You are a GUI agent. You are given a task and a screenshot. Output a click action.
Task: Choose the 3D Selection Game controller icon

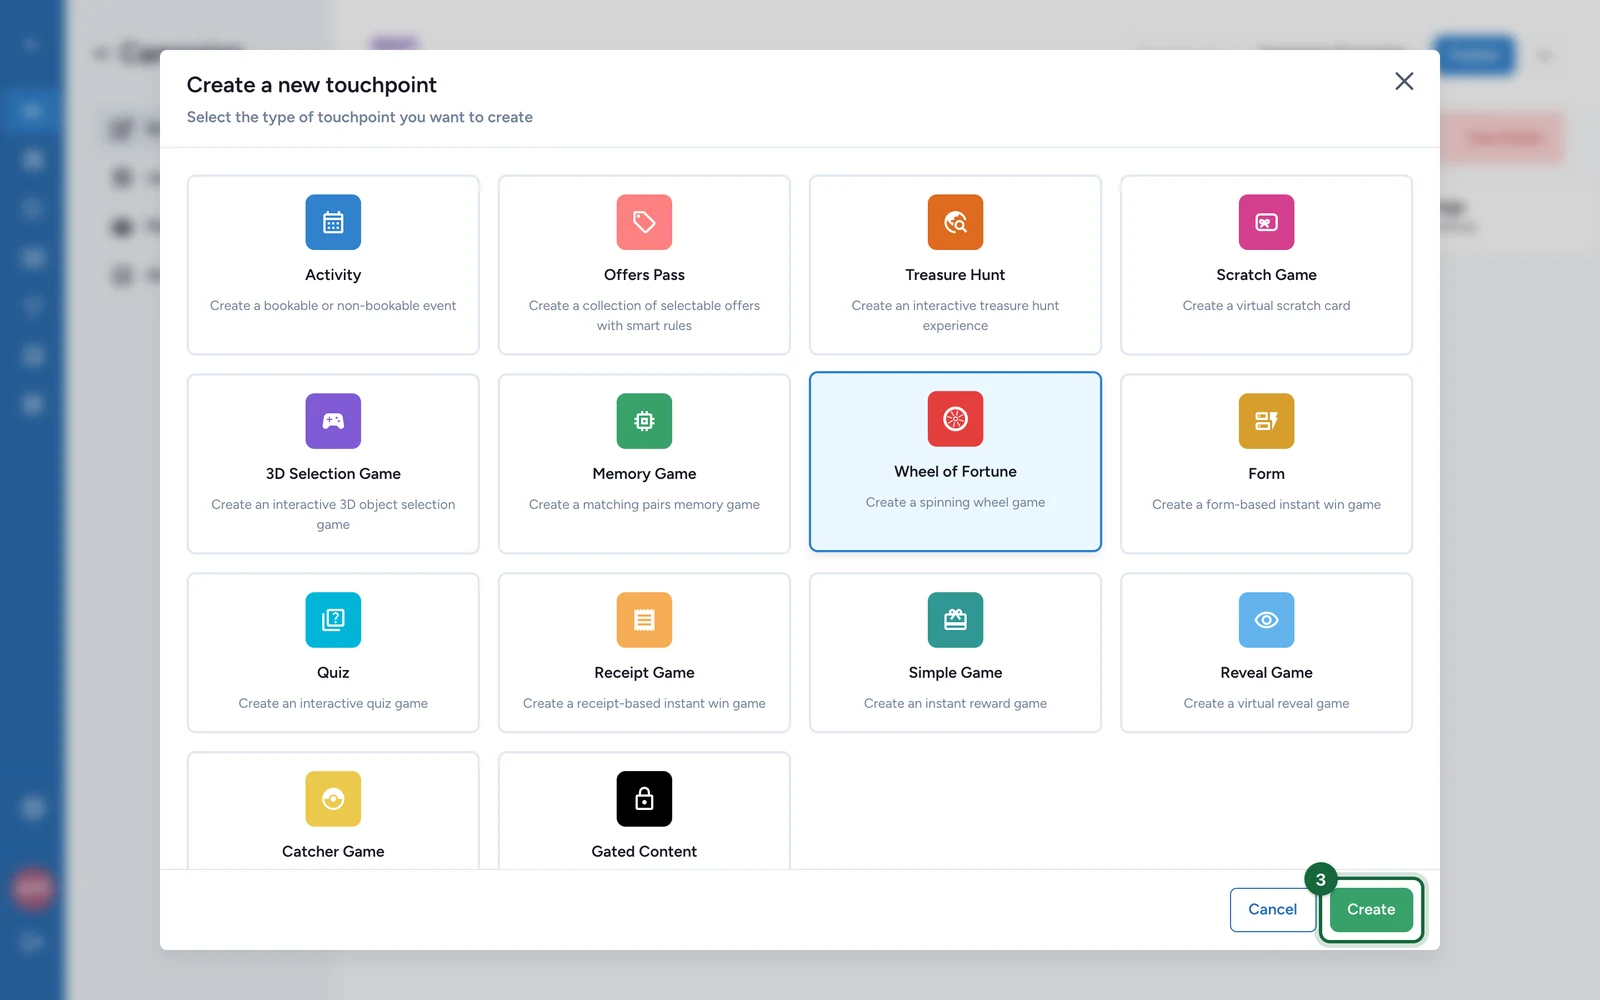pos(333,421)
